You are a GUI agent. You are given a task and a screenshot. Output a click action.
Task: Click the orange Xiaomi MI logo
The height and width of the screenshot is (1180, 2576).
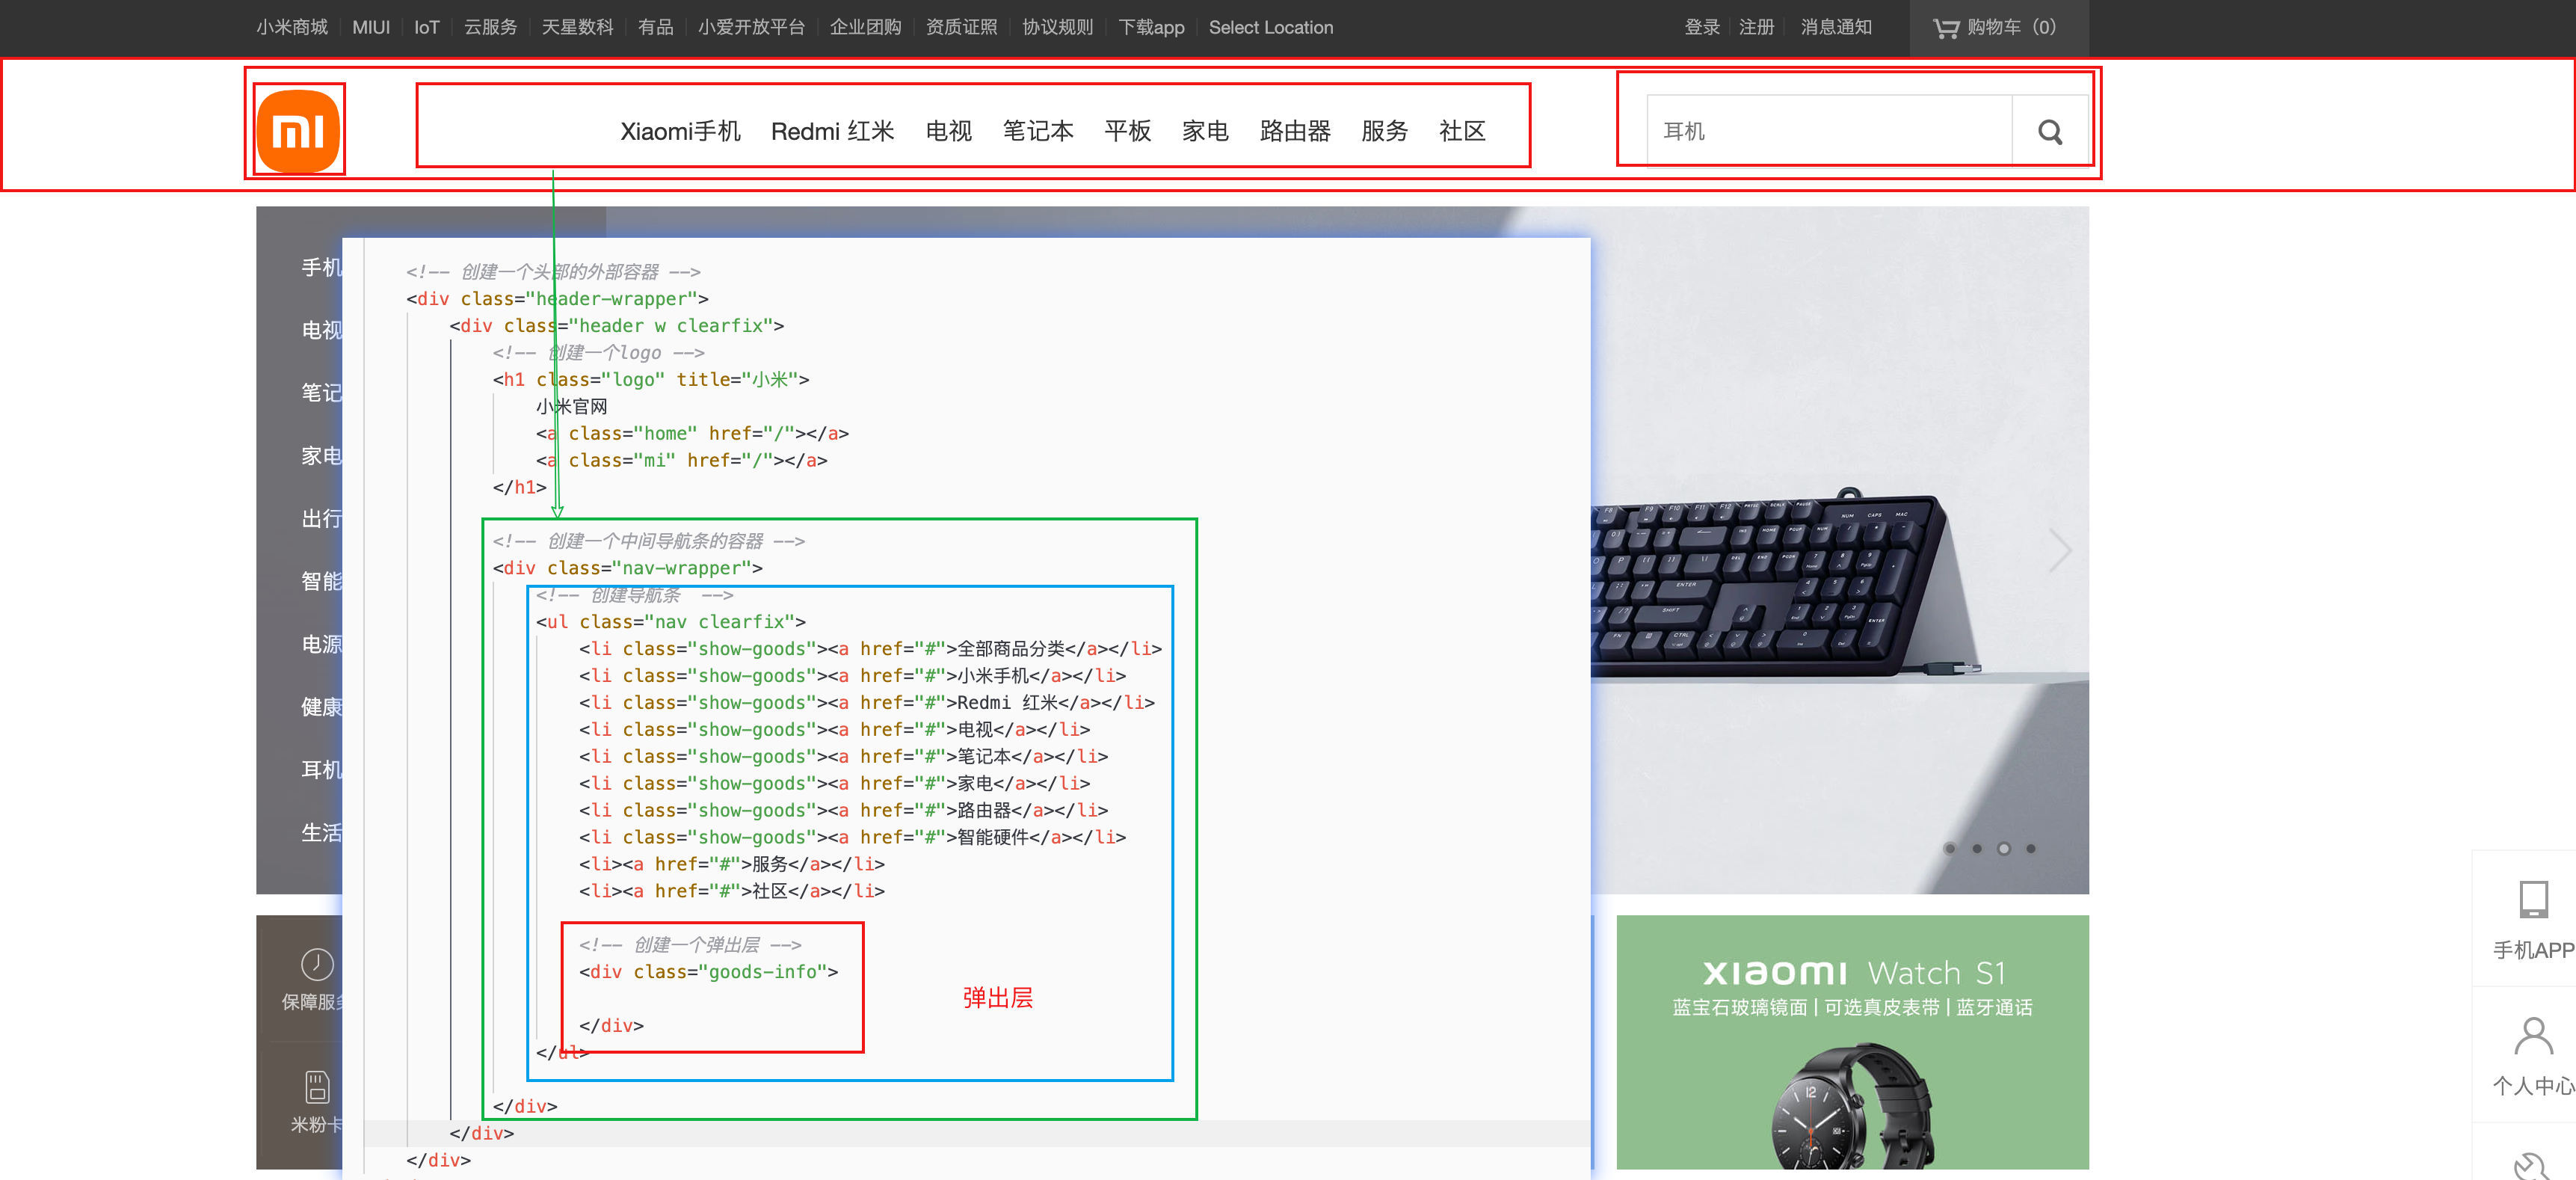(x=298, y=131)
